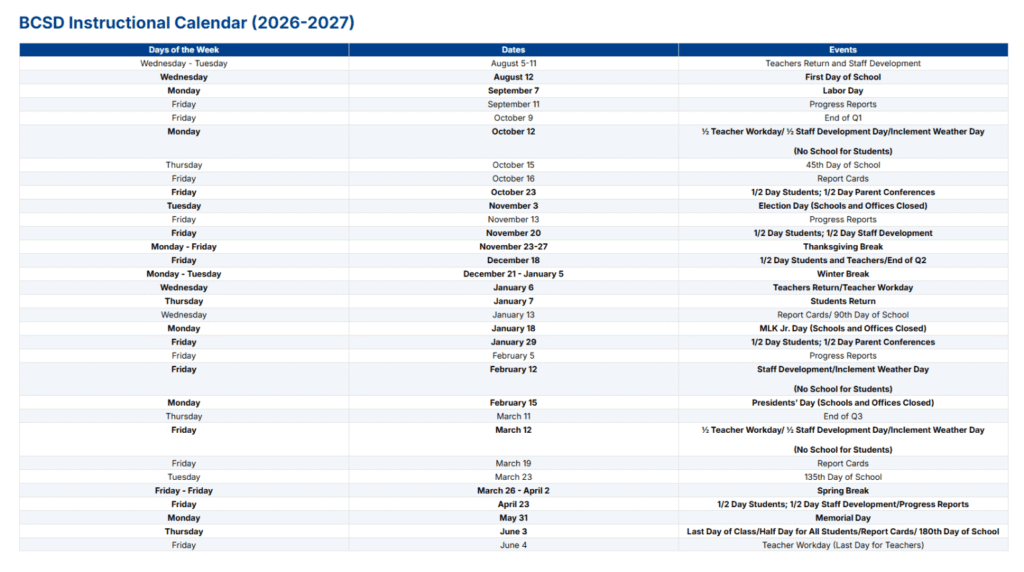Viewport: 1024px width, 572px height.
Task: Select the 'June 4' date cell
Action: (x=513, y=545)
